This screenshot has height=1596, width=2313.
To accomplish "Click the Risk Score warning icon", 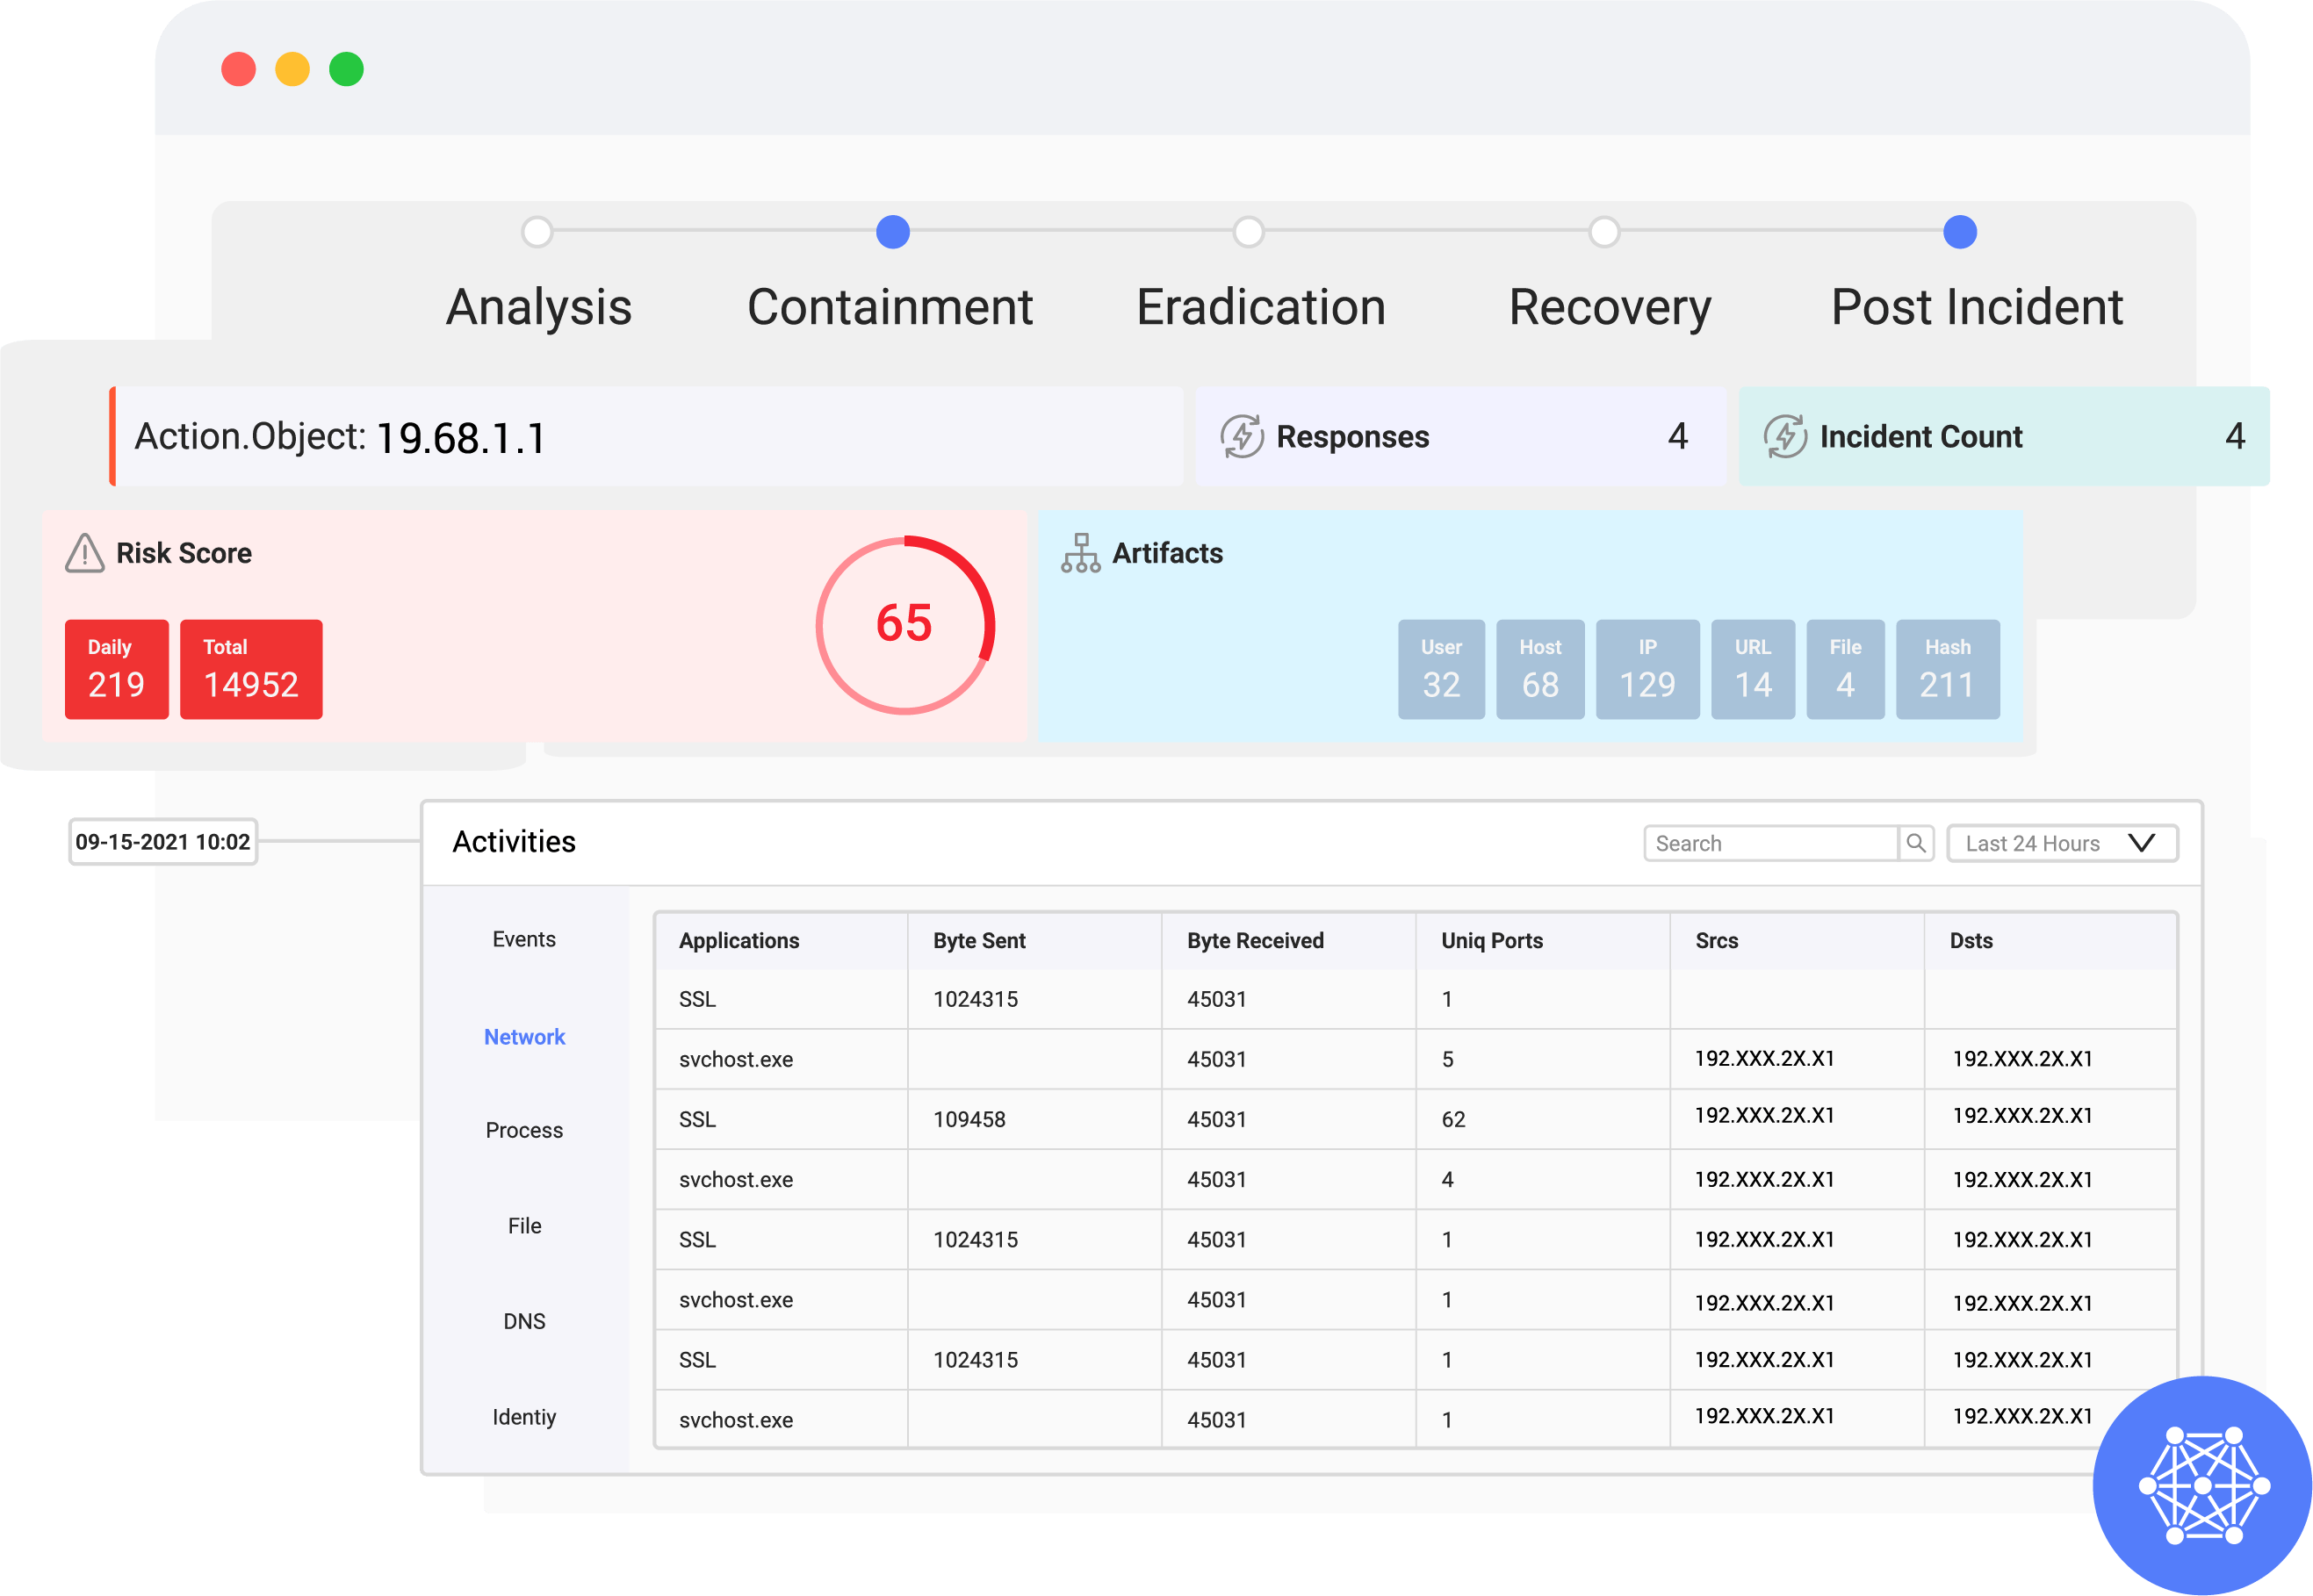I will click(86, 553).
